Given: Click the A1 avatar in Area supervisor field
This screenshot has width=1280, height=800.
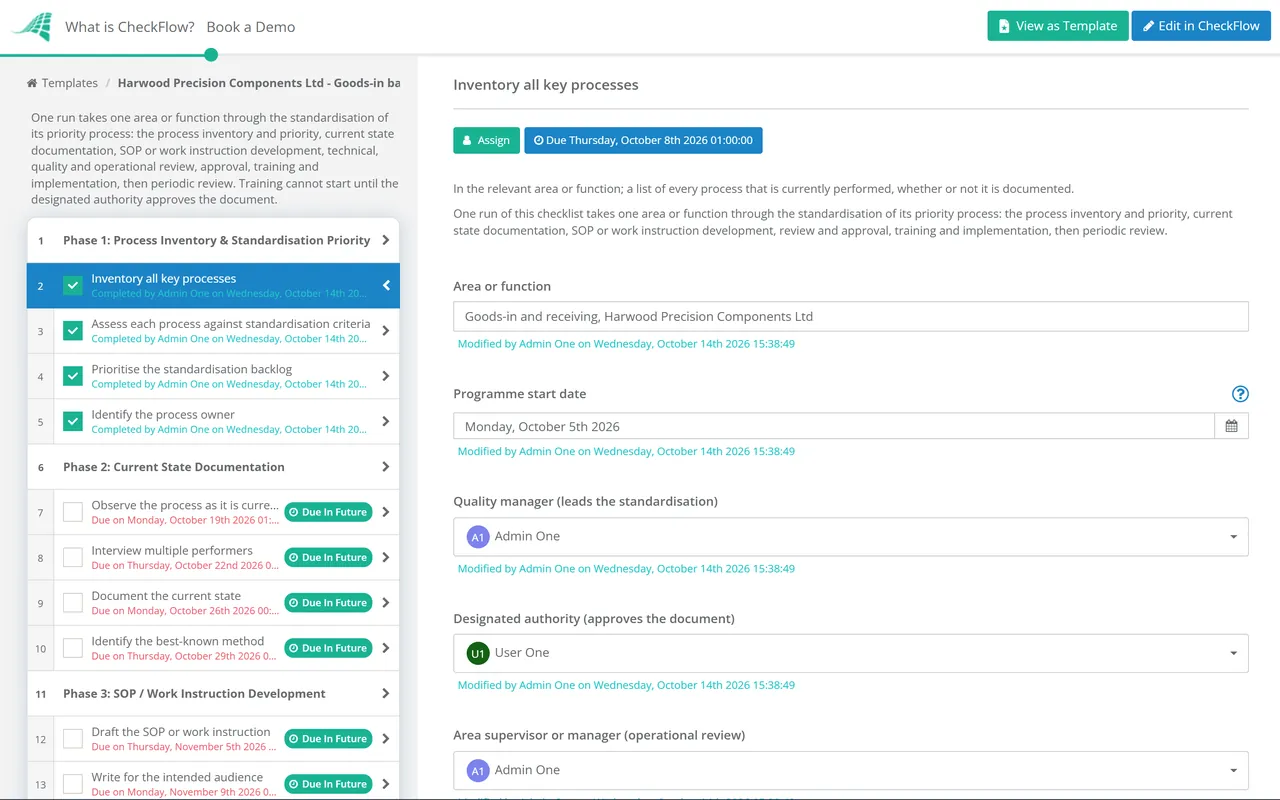Looking at the screenshot, I should (478, 771).
